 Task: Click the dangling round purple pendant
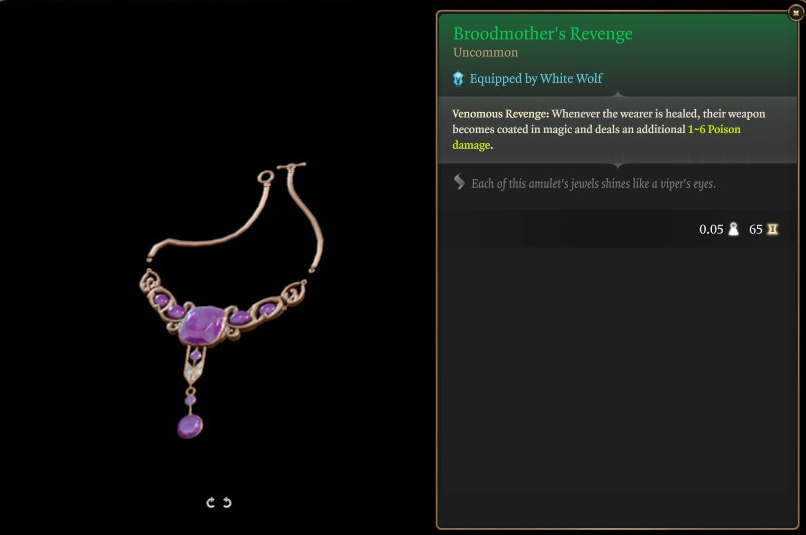click(x=190, y=427)
